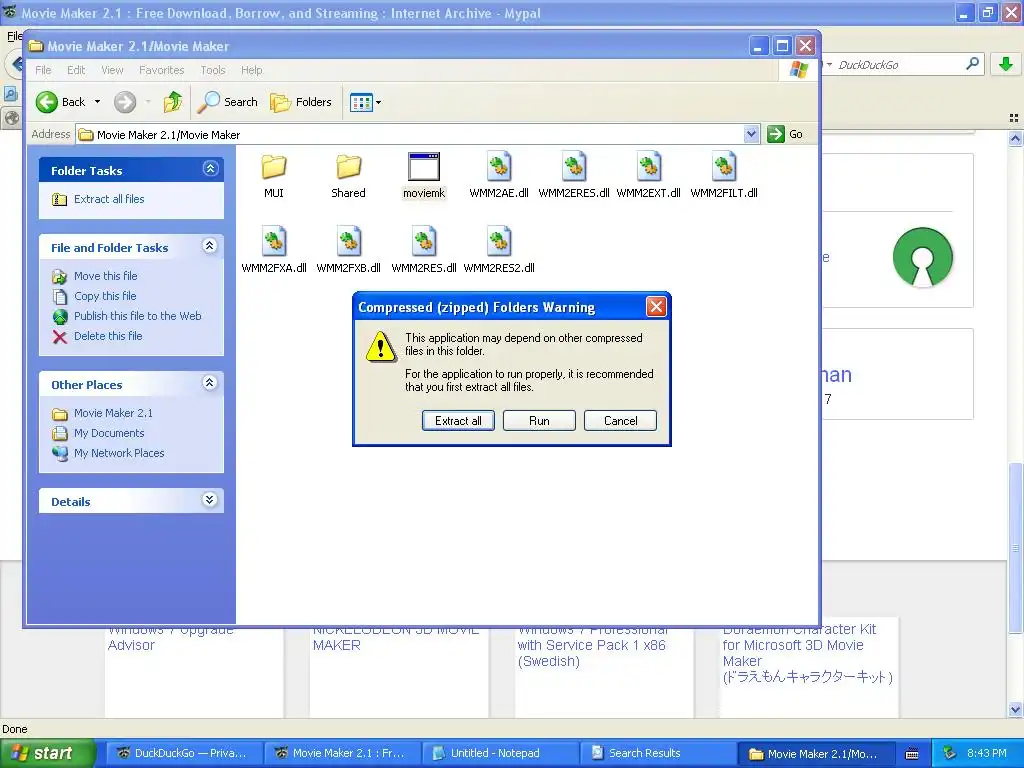Toggle the Folders pane button

(x=301, y=102)
